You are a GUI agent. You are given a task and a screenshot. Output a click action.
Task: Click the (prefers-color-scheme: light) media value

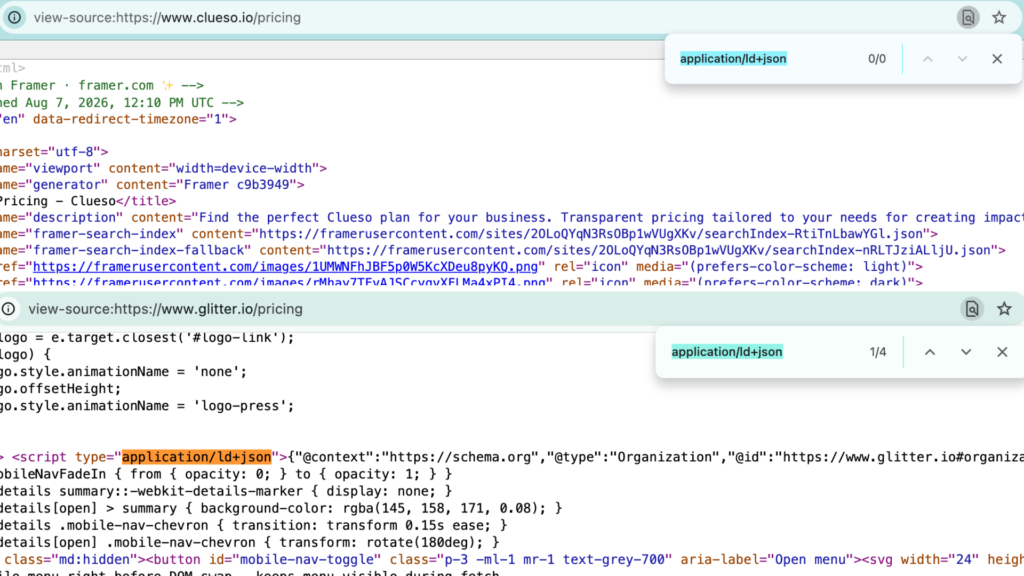point(802,266)
